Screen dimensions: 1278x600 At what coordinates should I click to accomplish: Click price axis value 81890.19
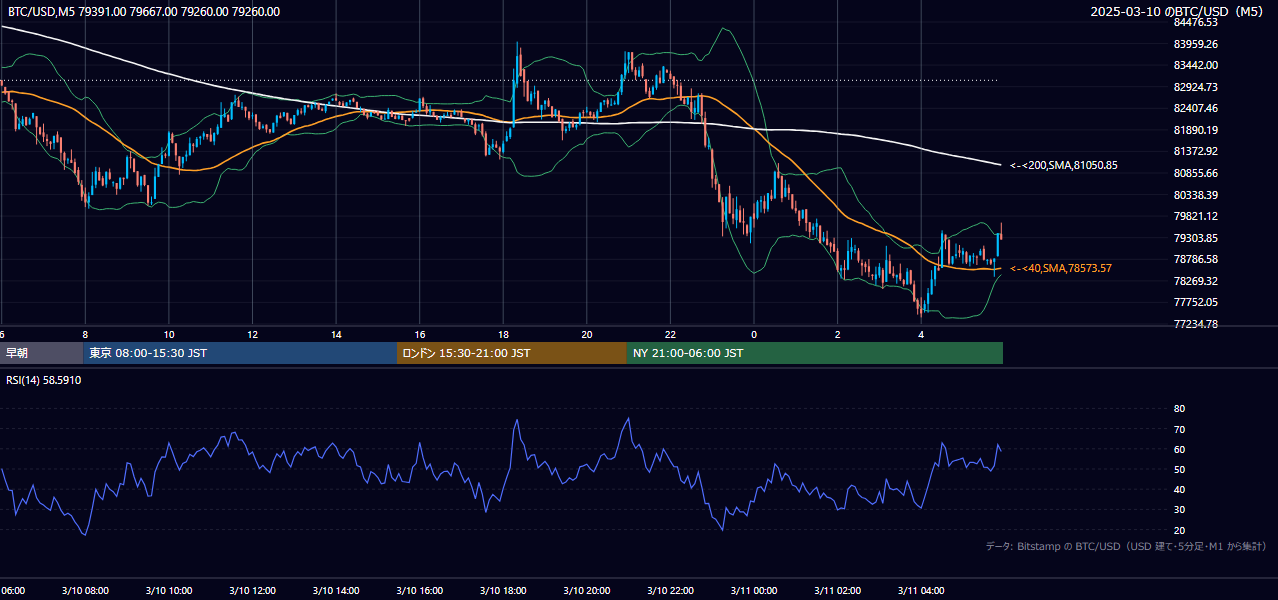tap(1196, 130)
